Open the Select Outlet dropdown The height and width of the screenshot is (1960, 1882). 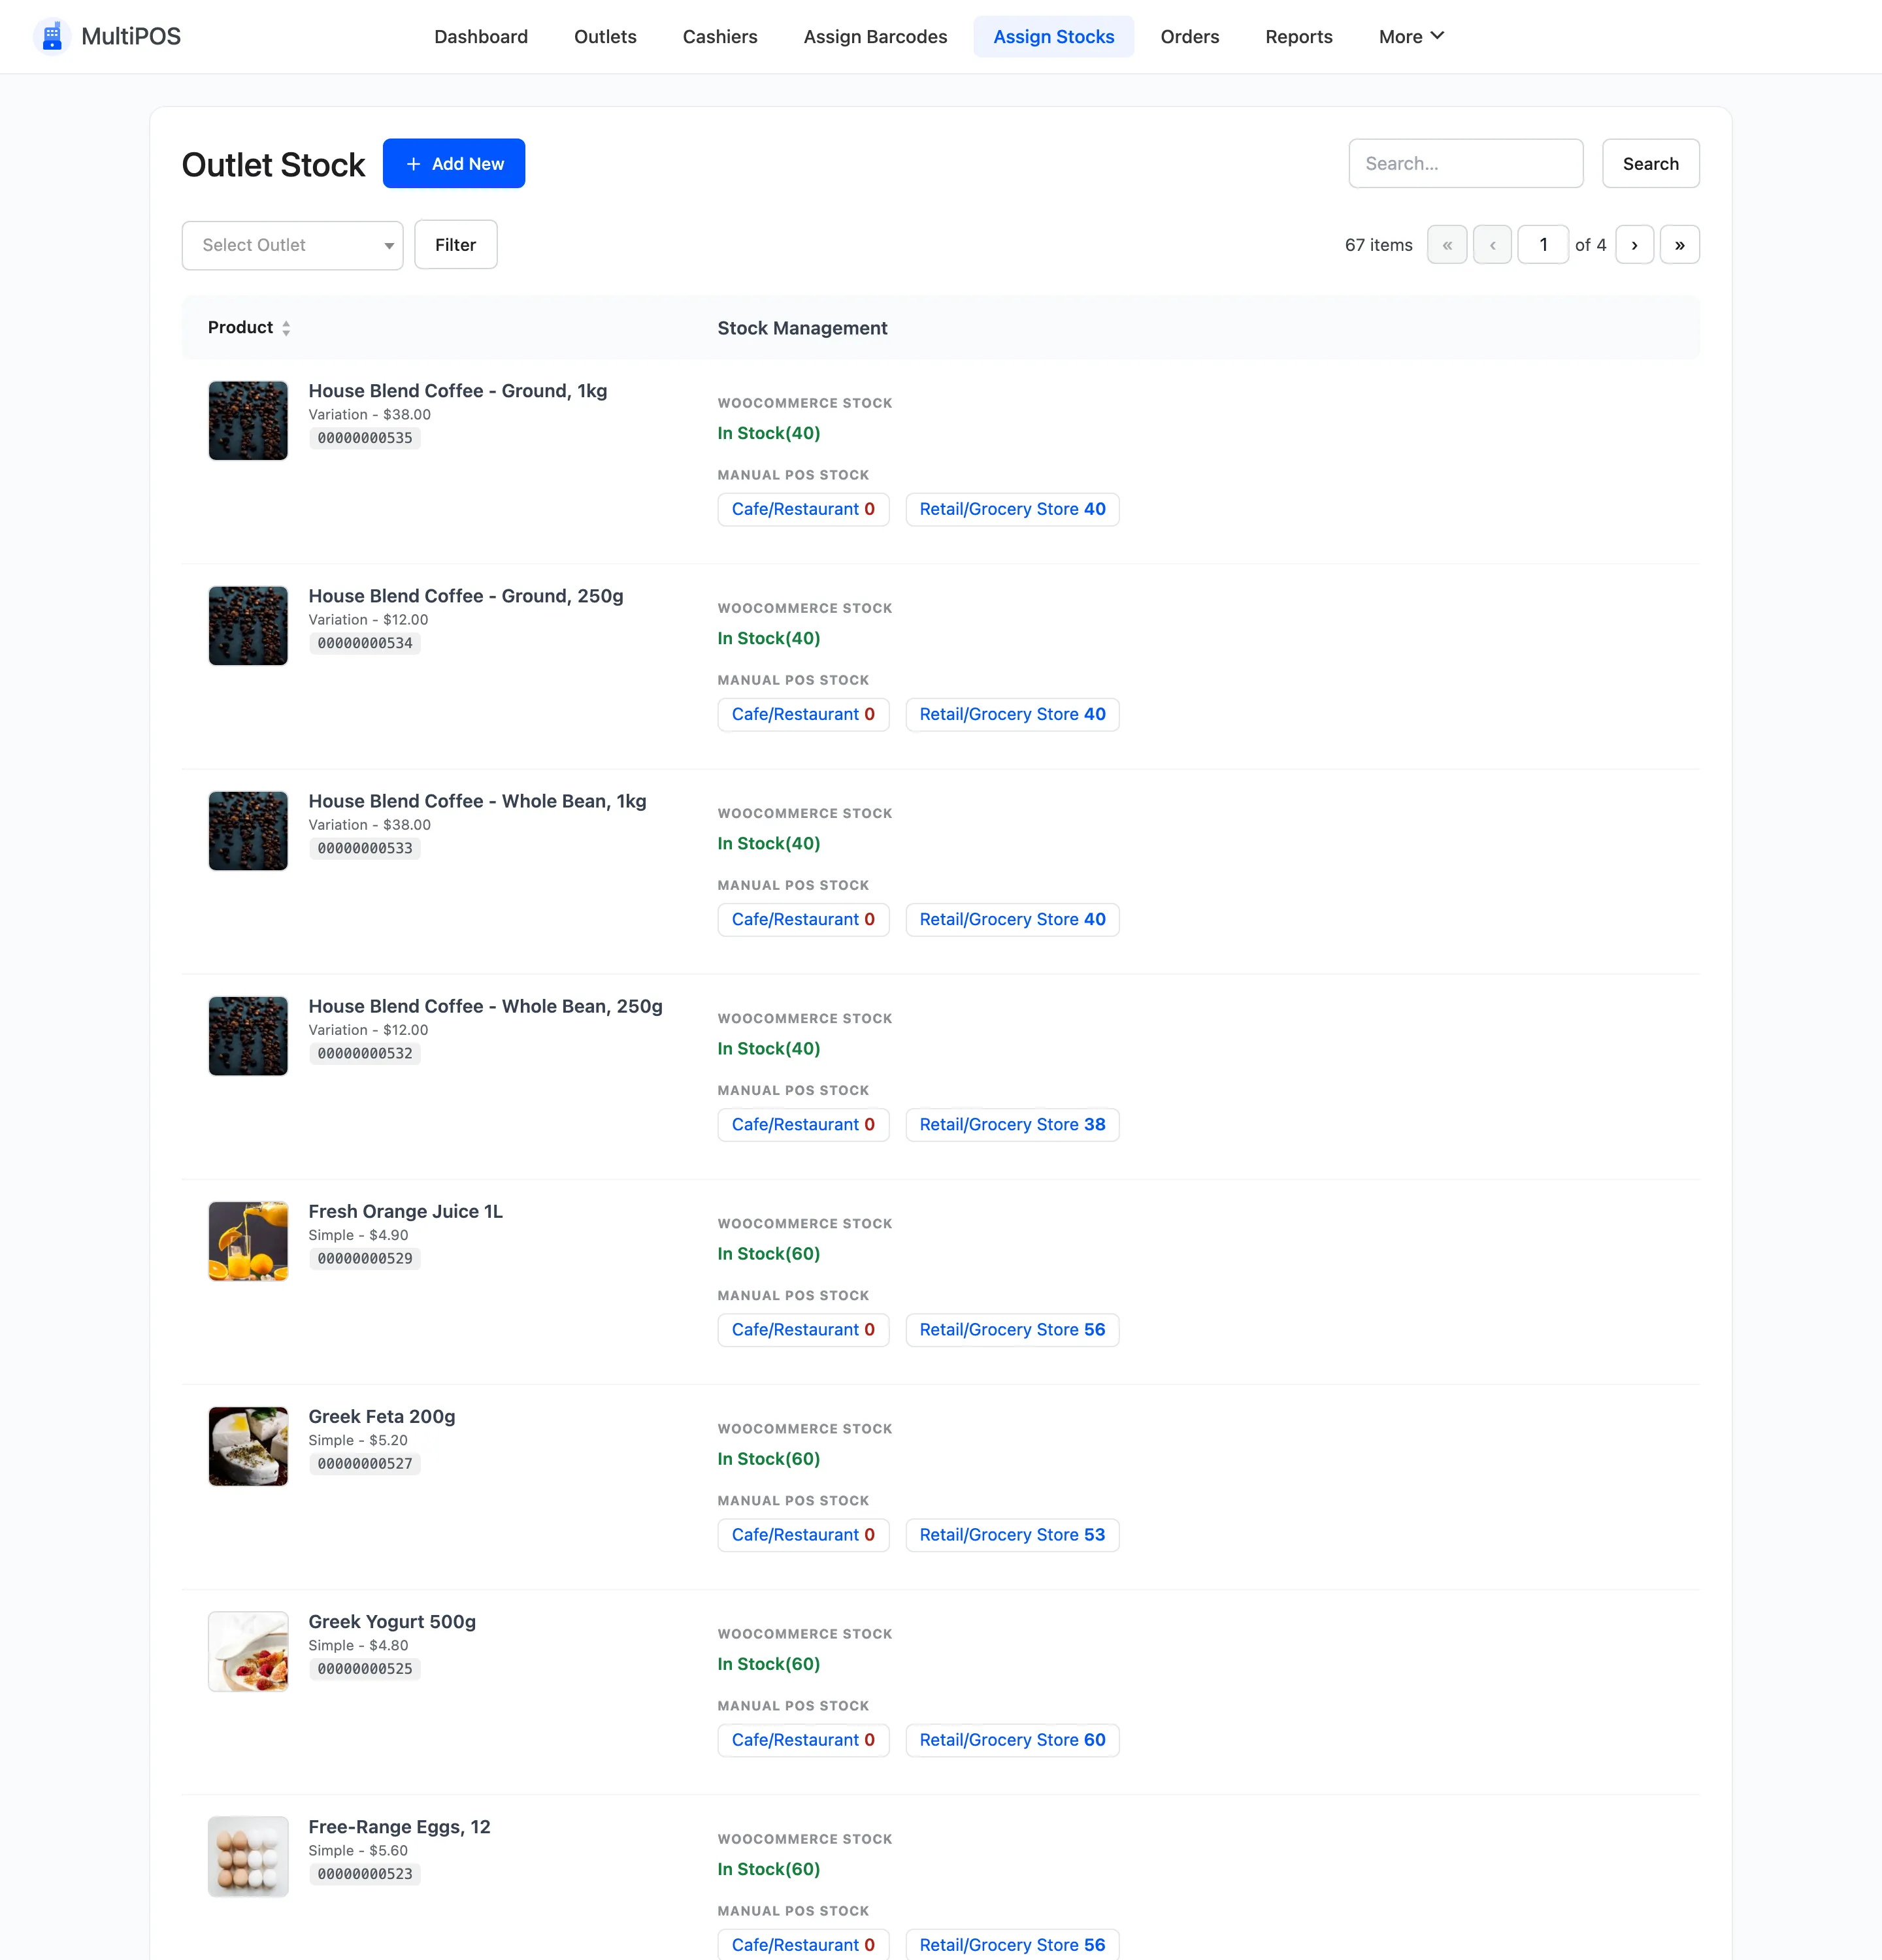pos(292,245)
